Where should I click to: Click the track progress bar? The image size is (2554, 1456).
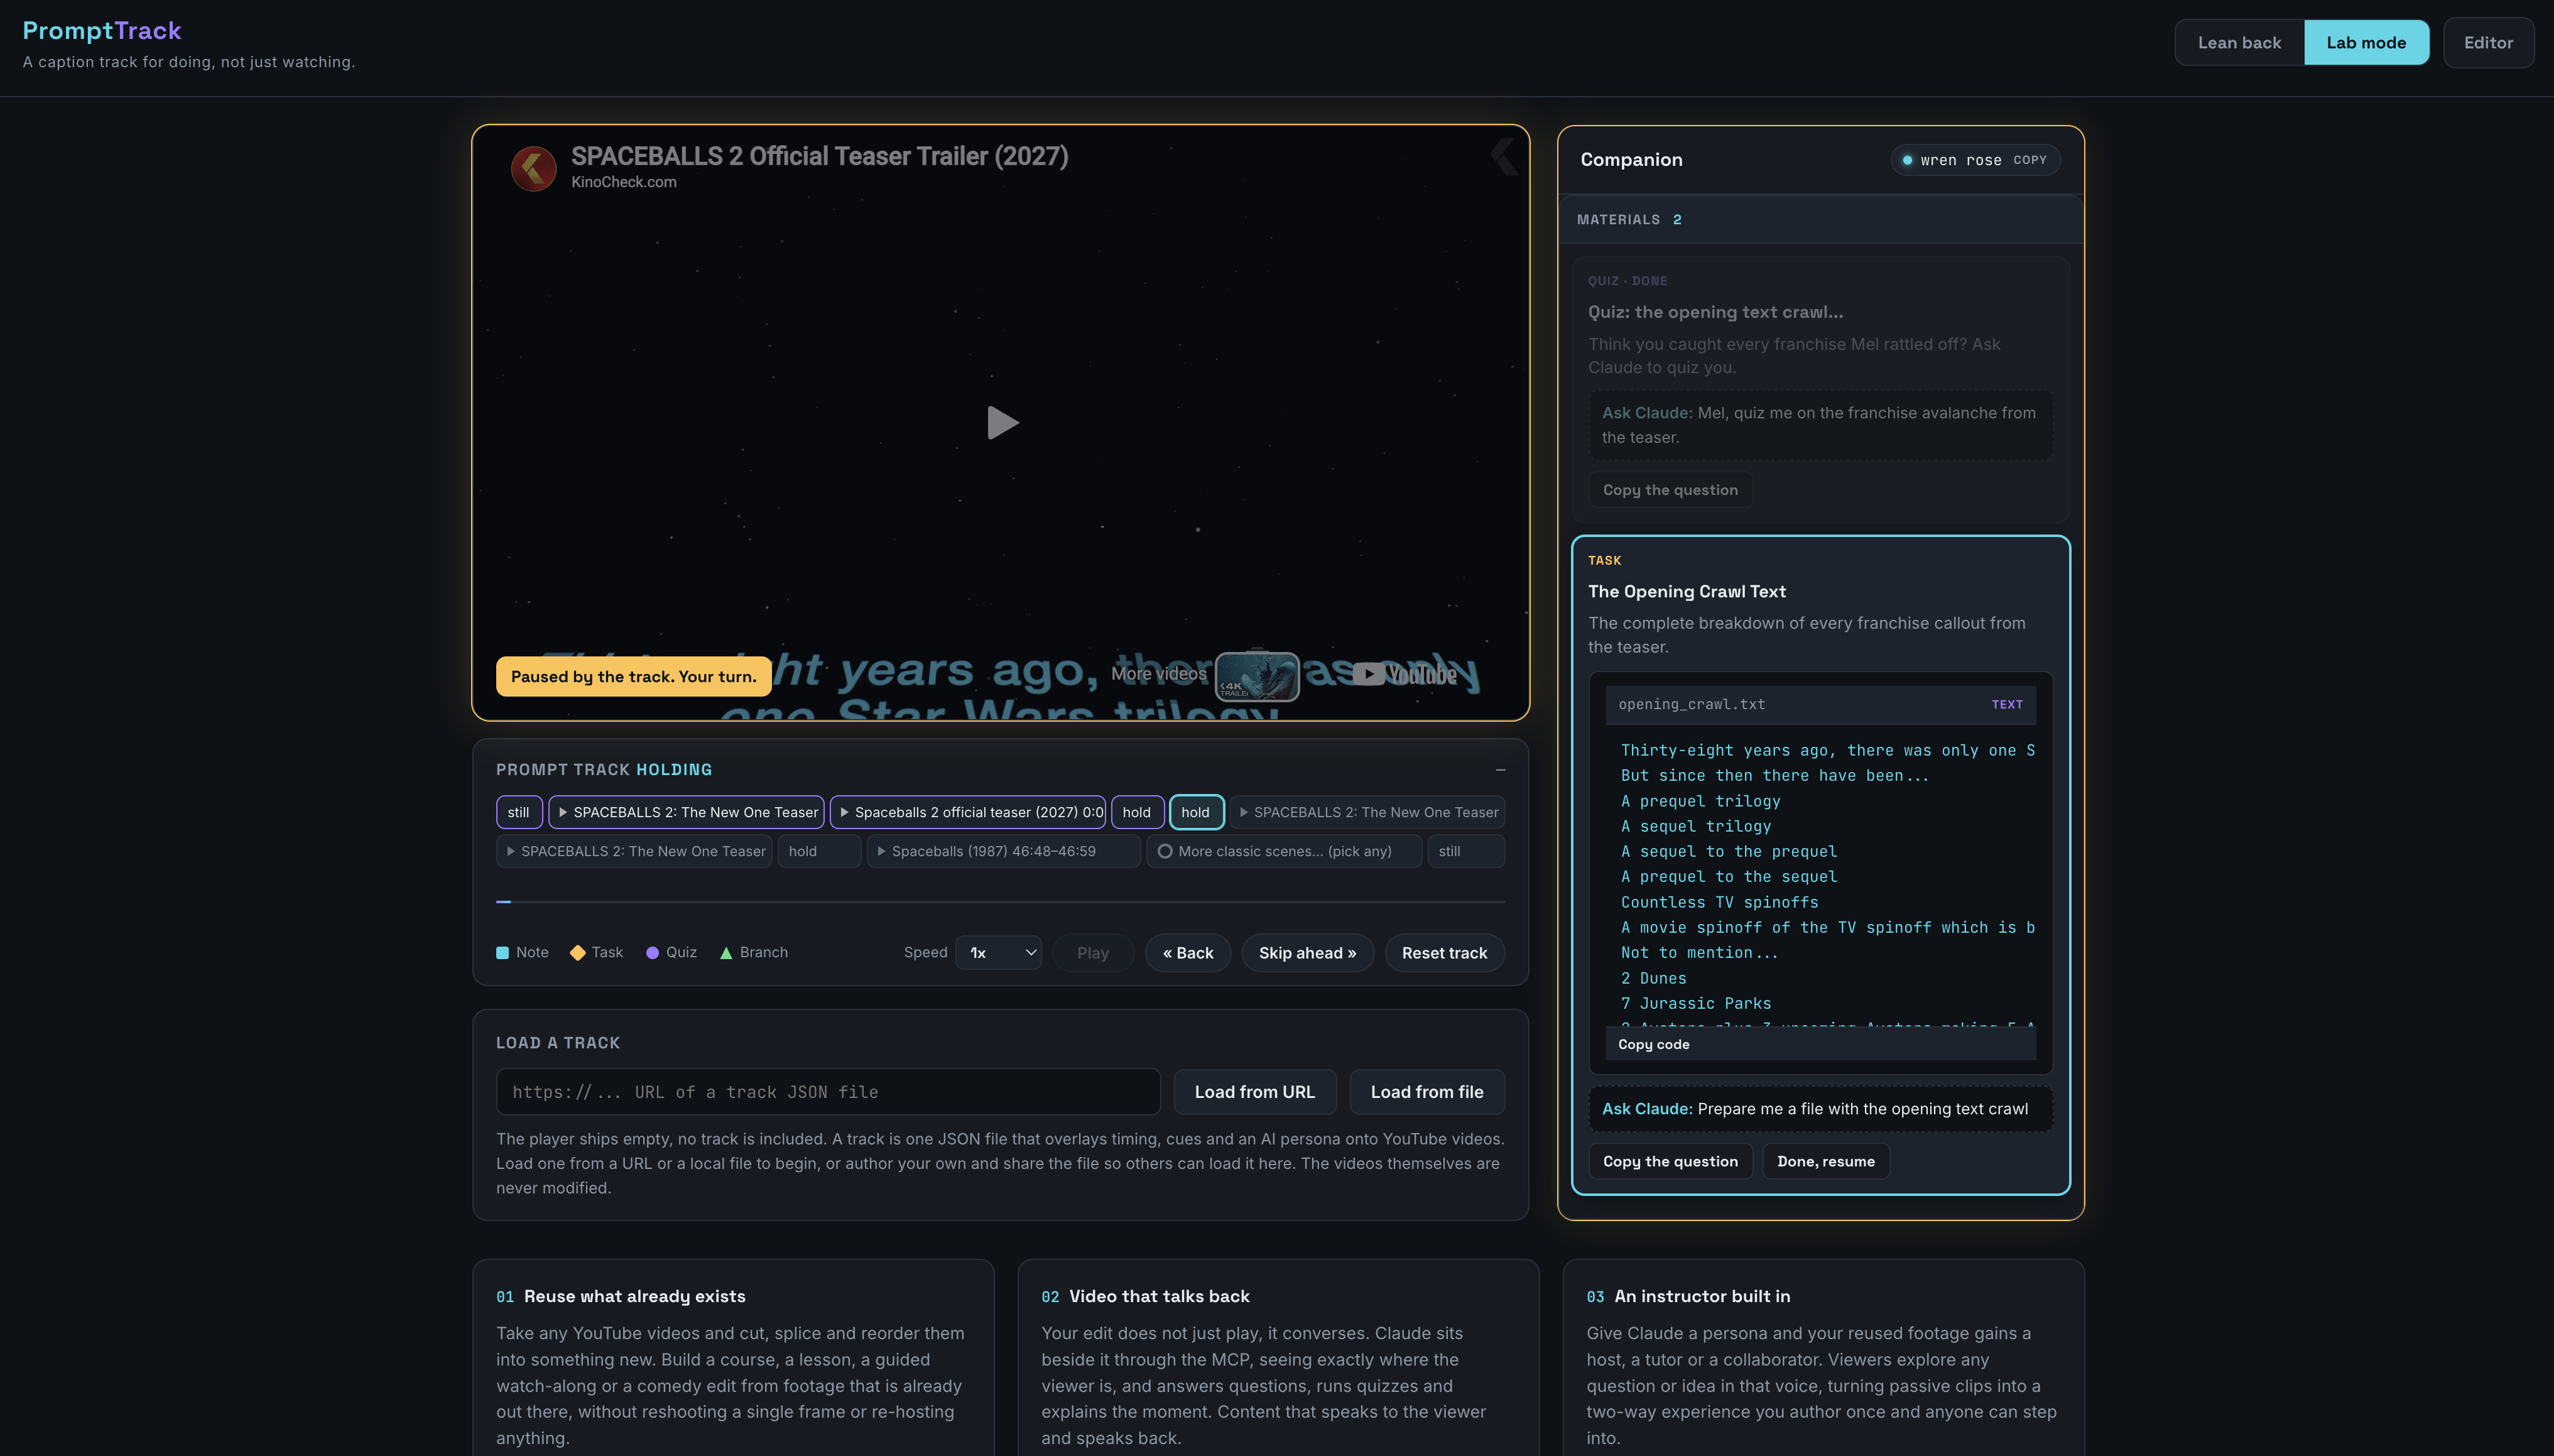(x=1000, y=902)
